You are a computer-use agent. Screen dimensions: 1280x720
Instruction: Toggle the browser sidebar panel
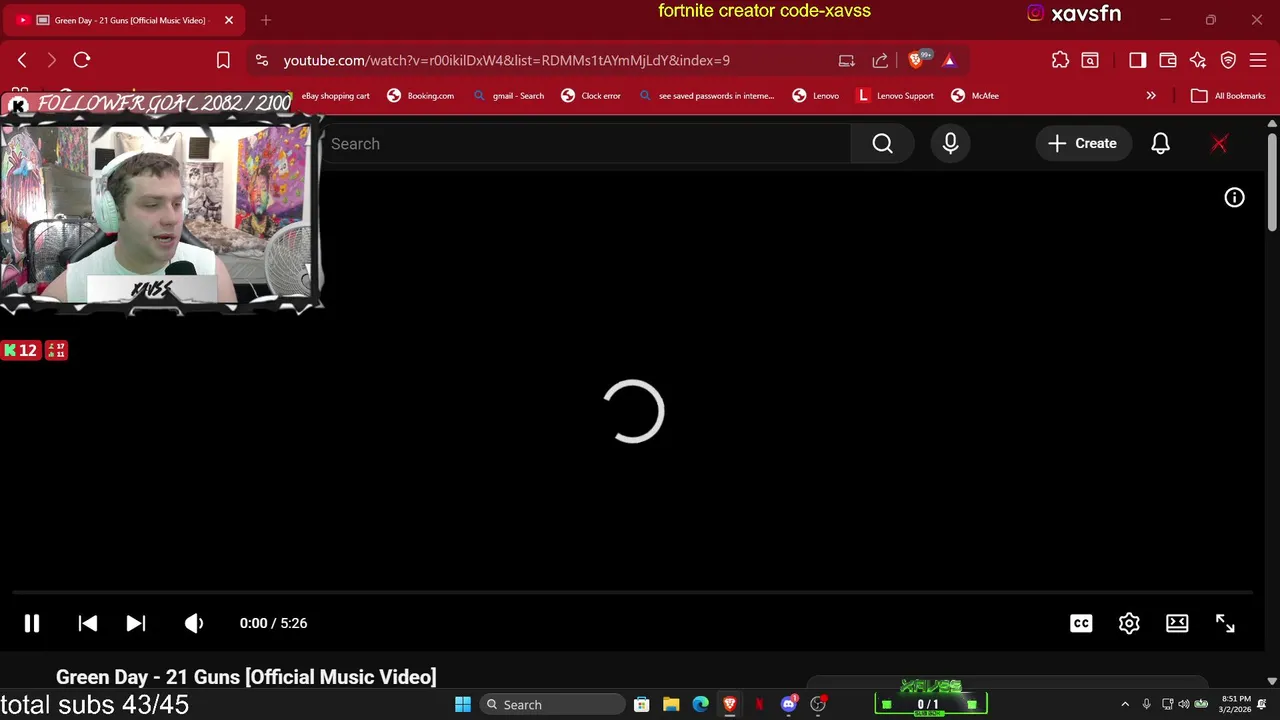[1137, 60]
